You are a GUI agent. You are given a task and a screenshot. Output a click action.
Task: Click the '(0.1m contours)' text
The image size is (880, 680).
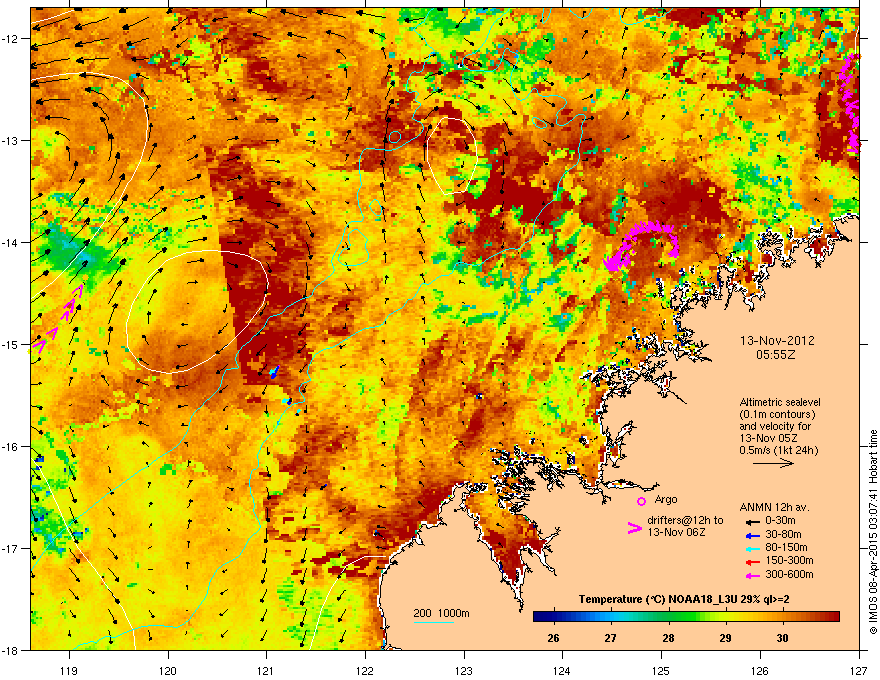(x=777, y=415)
